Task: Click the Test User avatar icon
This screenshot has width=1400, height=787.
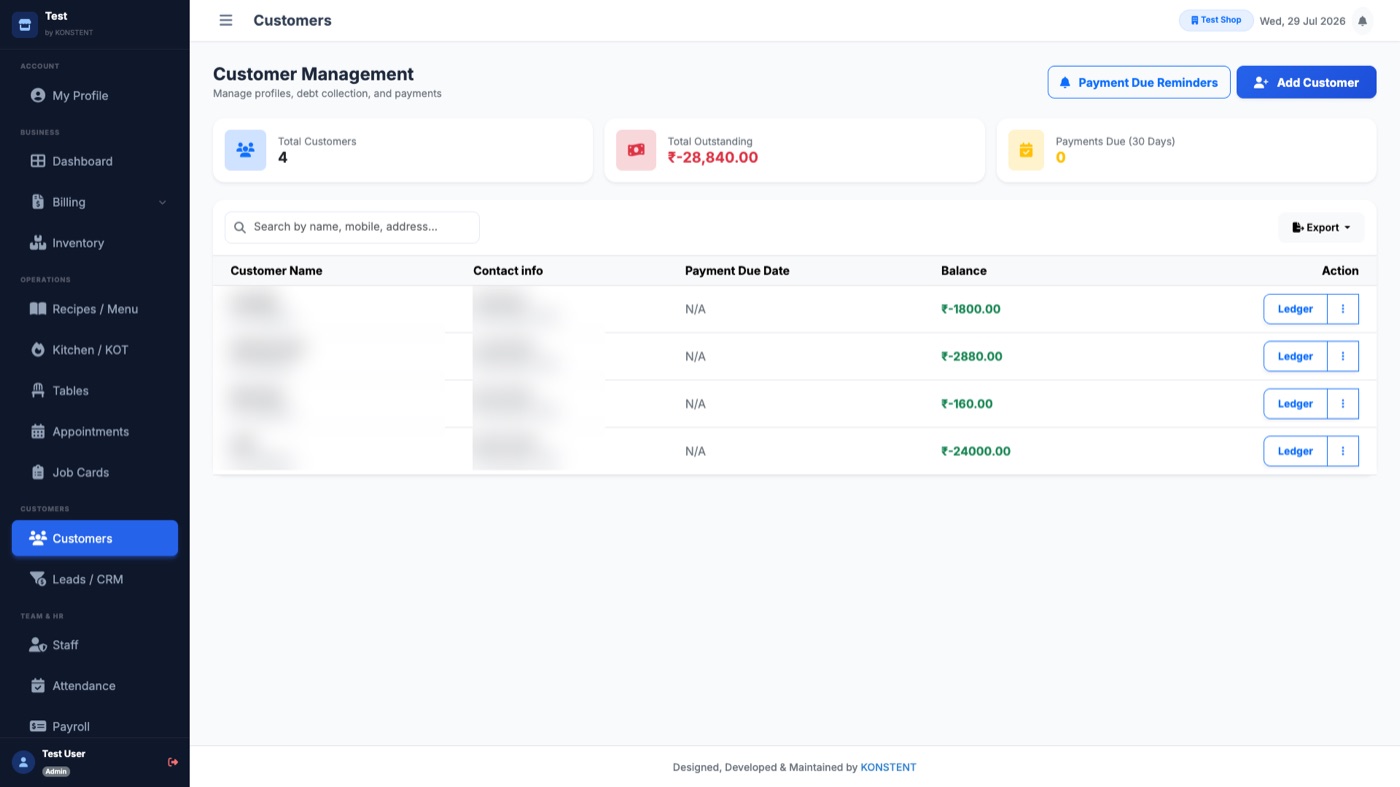Action: click(23, 762)
